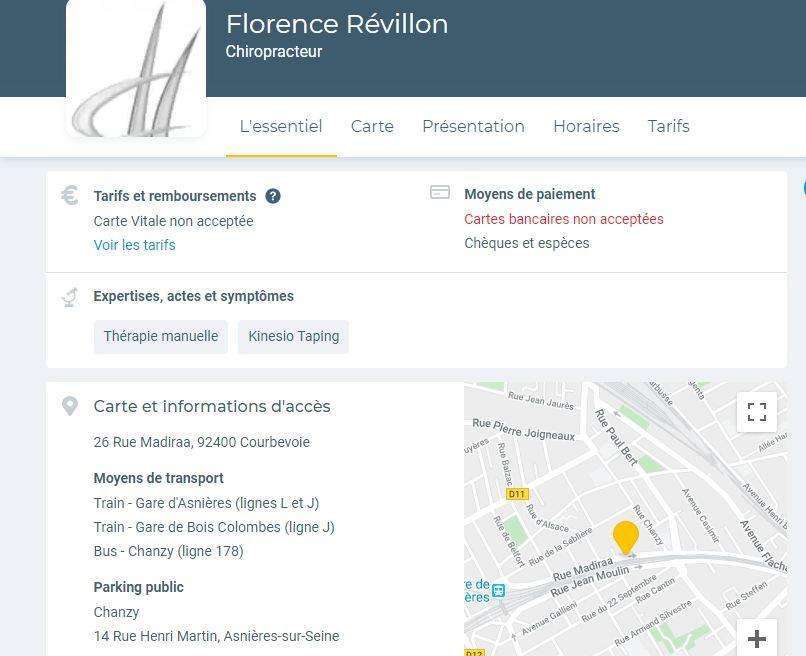Click the credit card payment icon
Image resolution: width=806 pixels, height=656 pixels.
440,192
